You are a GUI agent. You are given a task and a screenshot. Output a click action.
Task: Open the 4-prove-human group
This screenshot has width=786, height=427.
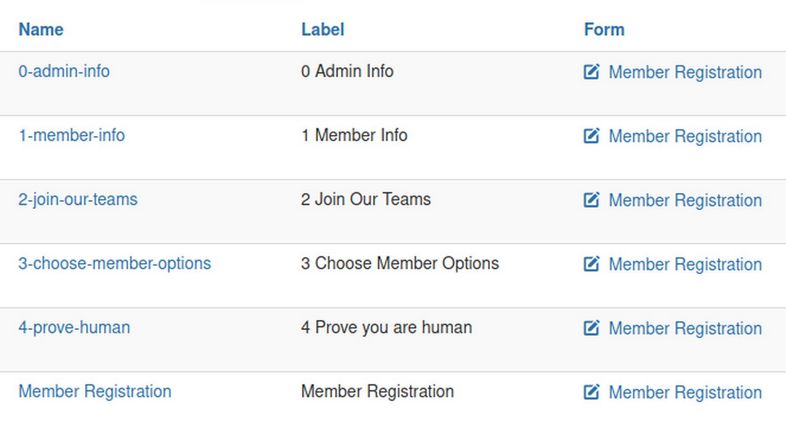[x=74, y=327]
